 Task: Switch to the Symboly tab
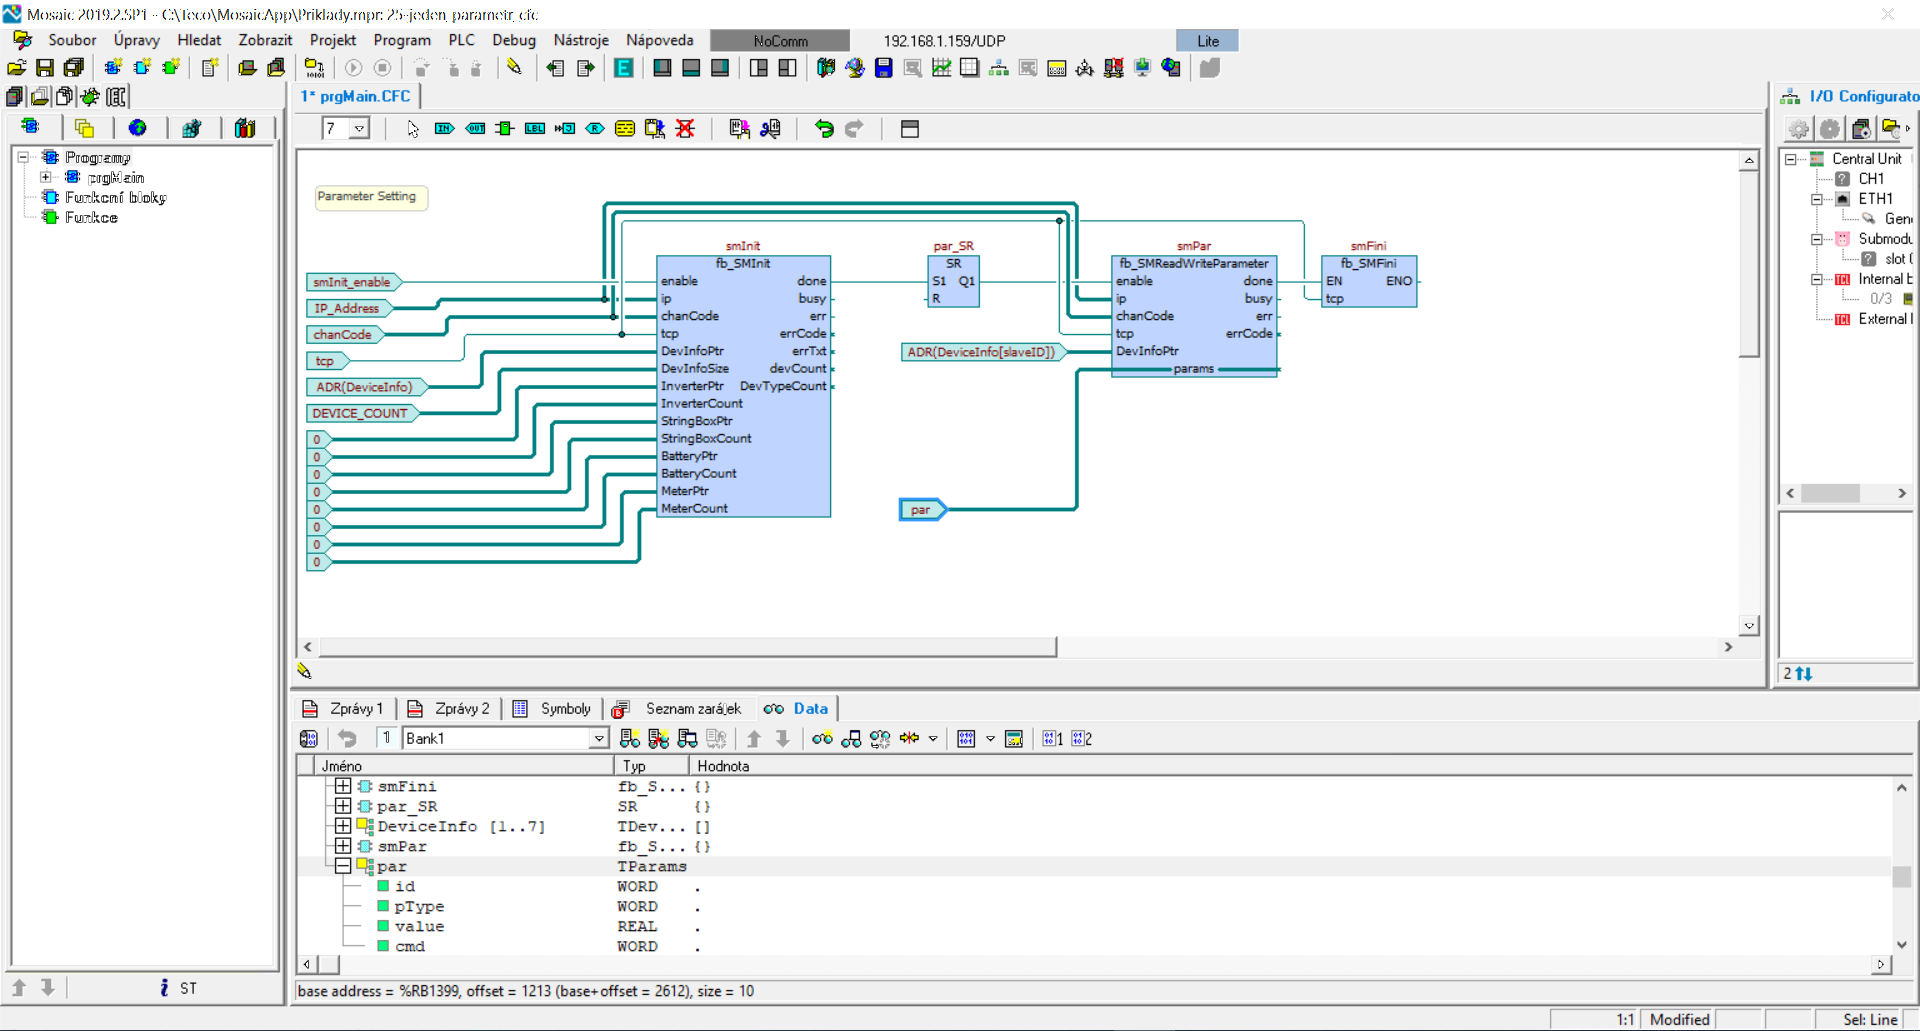click(553, 709)
